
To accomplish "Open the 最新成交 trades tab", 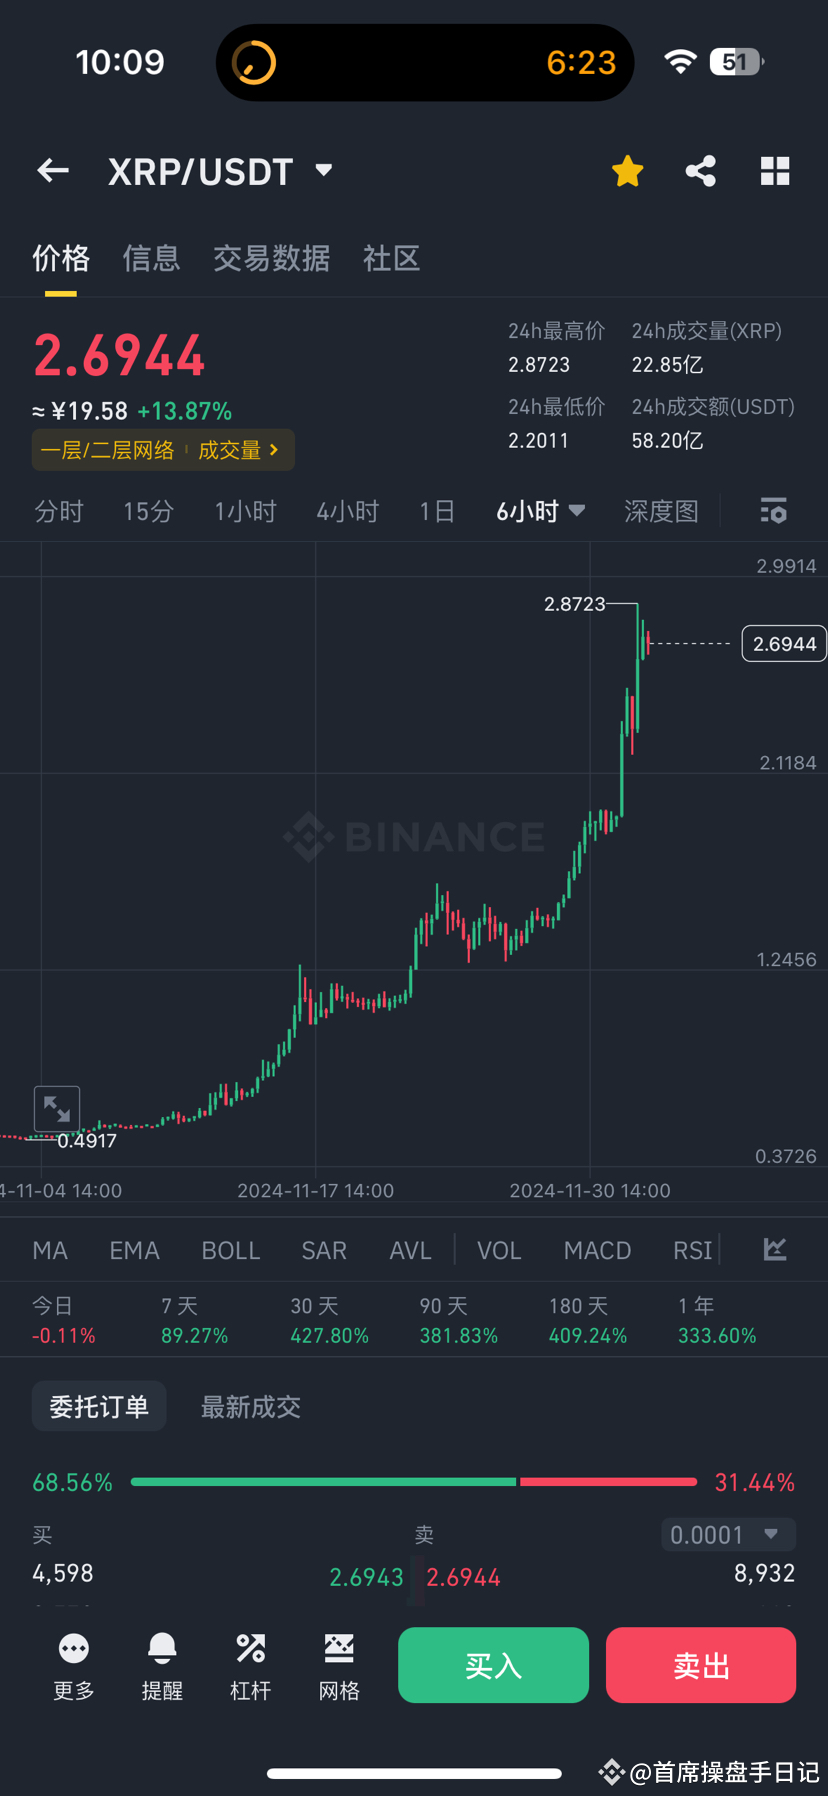I will click(250, 1405).
